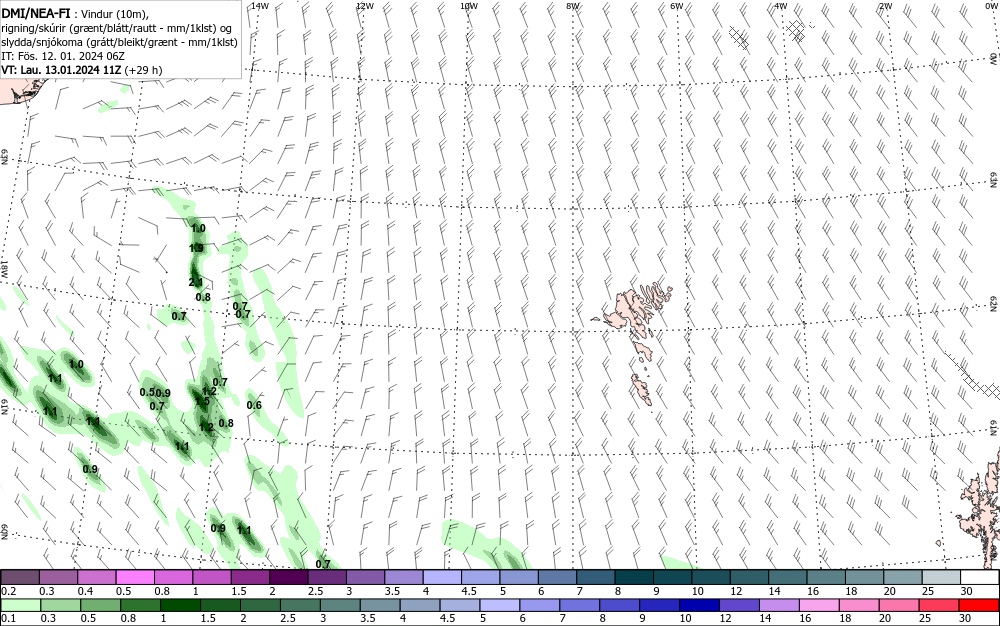
Task: Click the 1.9 precipitation value
Action: pyautogui.click(x=196, y=248)
